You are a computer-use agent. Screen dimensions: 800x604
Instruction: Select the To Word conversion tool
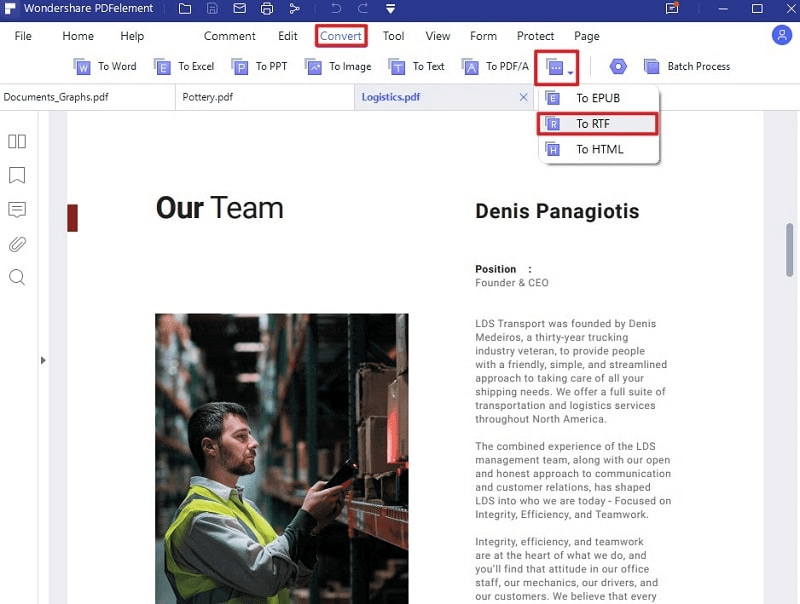click(x=104, y=66)
